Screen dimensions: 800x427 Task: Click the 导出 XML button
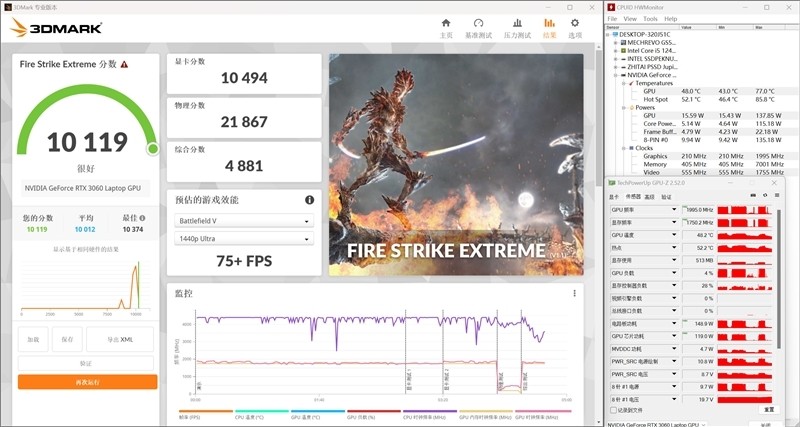point(120,339)
